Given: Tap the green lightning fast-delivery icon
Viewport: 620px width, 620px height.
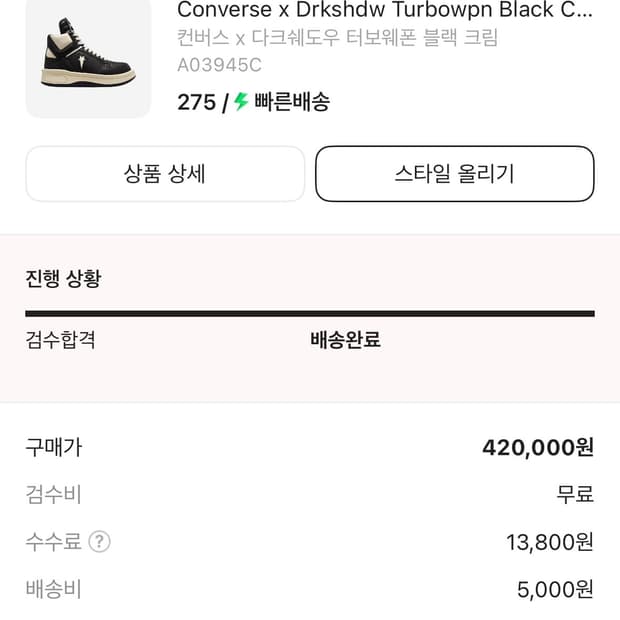Looking at the screenshot, I should (x=241, y=102).
